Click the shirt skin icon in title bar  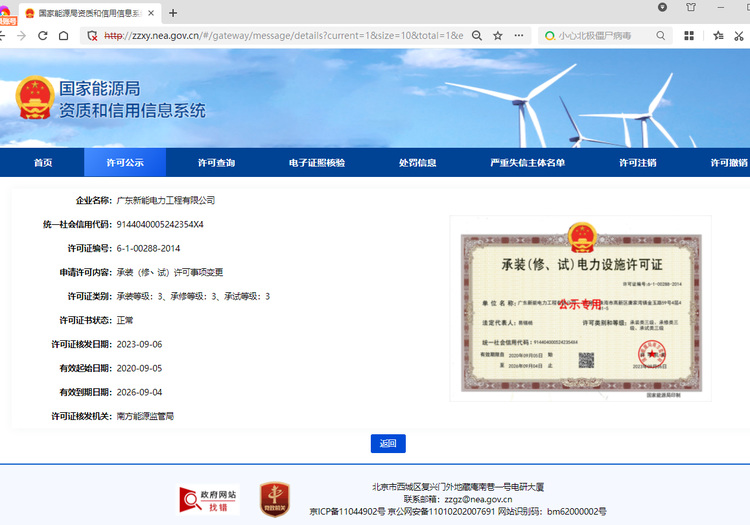coord(691,7)
